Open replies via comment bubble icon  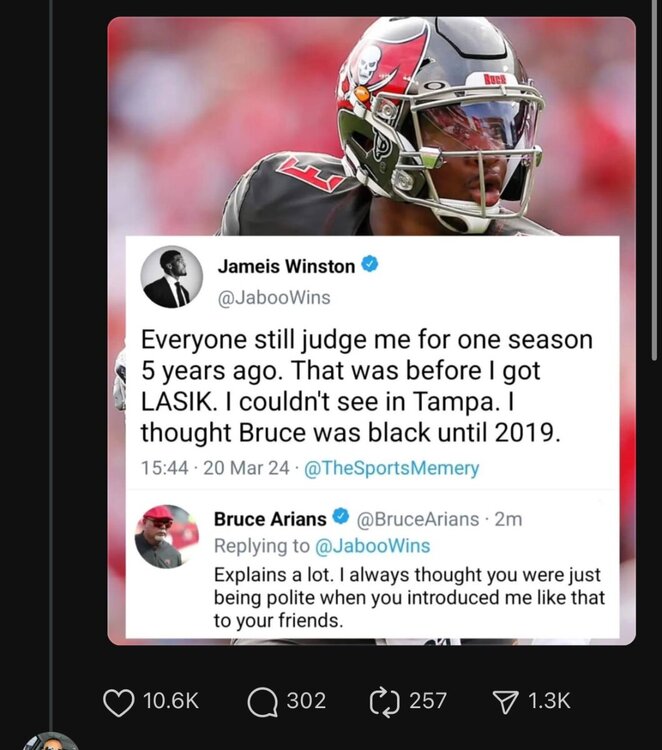click(262, 702)
